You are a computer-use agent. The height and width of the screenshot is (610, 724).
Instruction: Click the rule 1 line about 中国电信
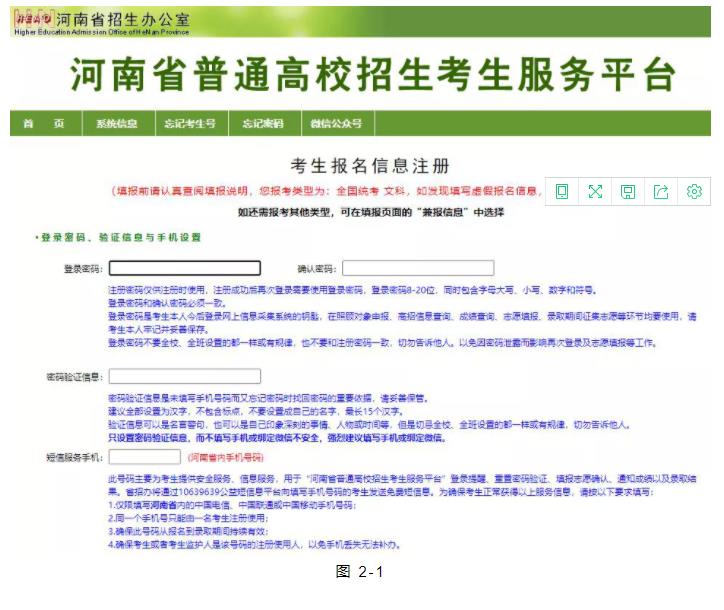tap(232, 505)
